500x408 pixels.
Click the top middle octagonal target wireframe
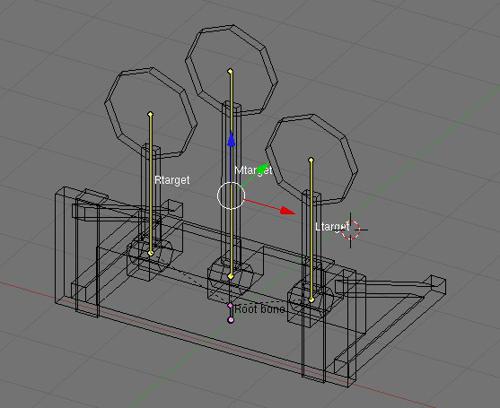click(x=232, y=69)
